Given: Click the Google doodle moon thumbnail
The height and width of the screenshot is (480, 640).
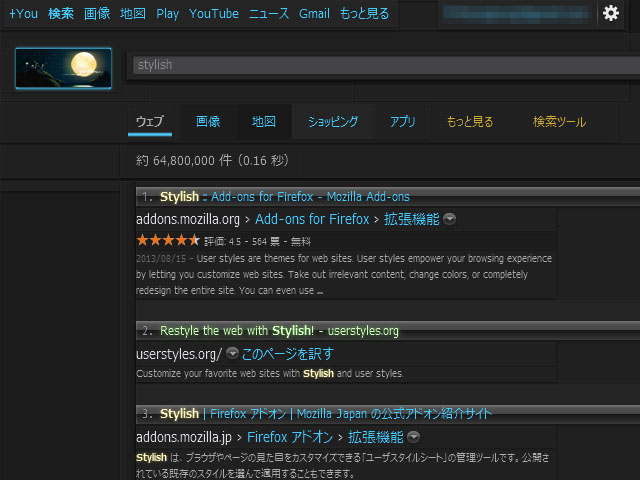Looking at the screenshot, I should coord(63,68).
